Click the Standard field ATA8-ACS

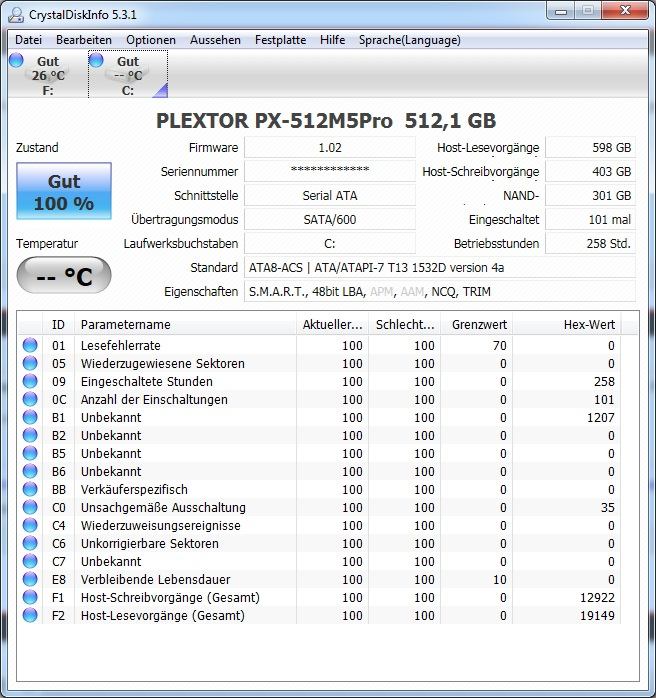click(440, 268)
